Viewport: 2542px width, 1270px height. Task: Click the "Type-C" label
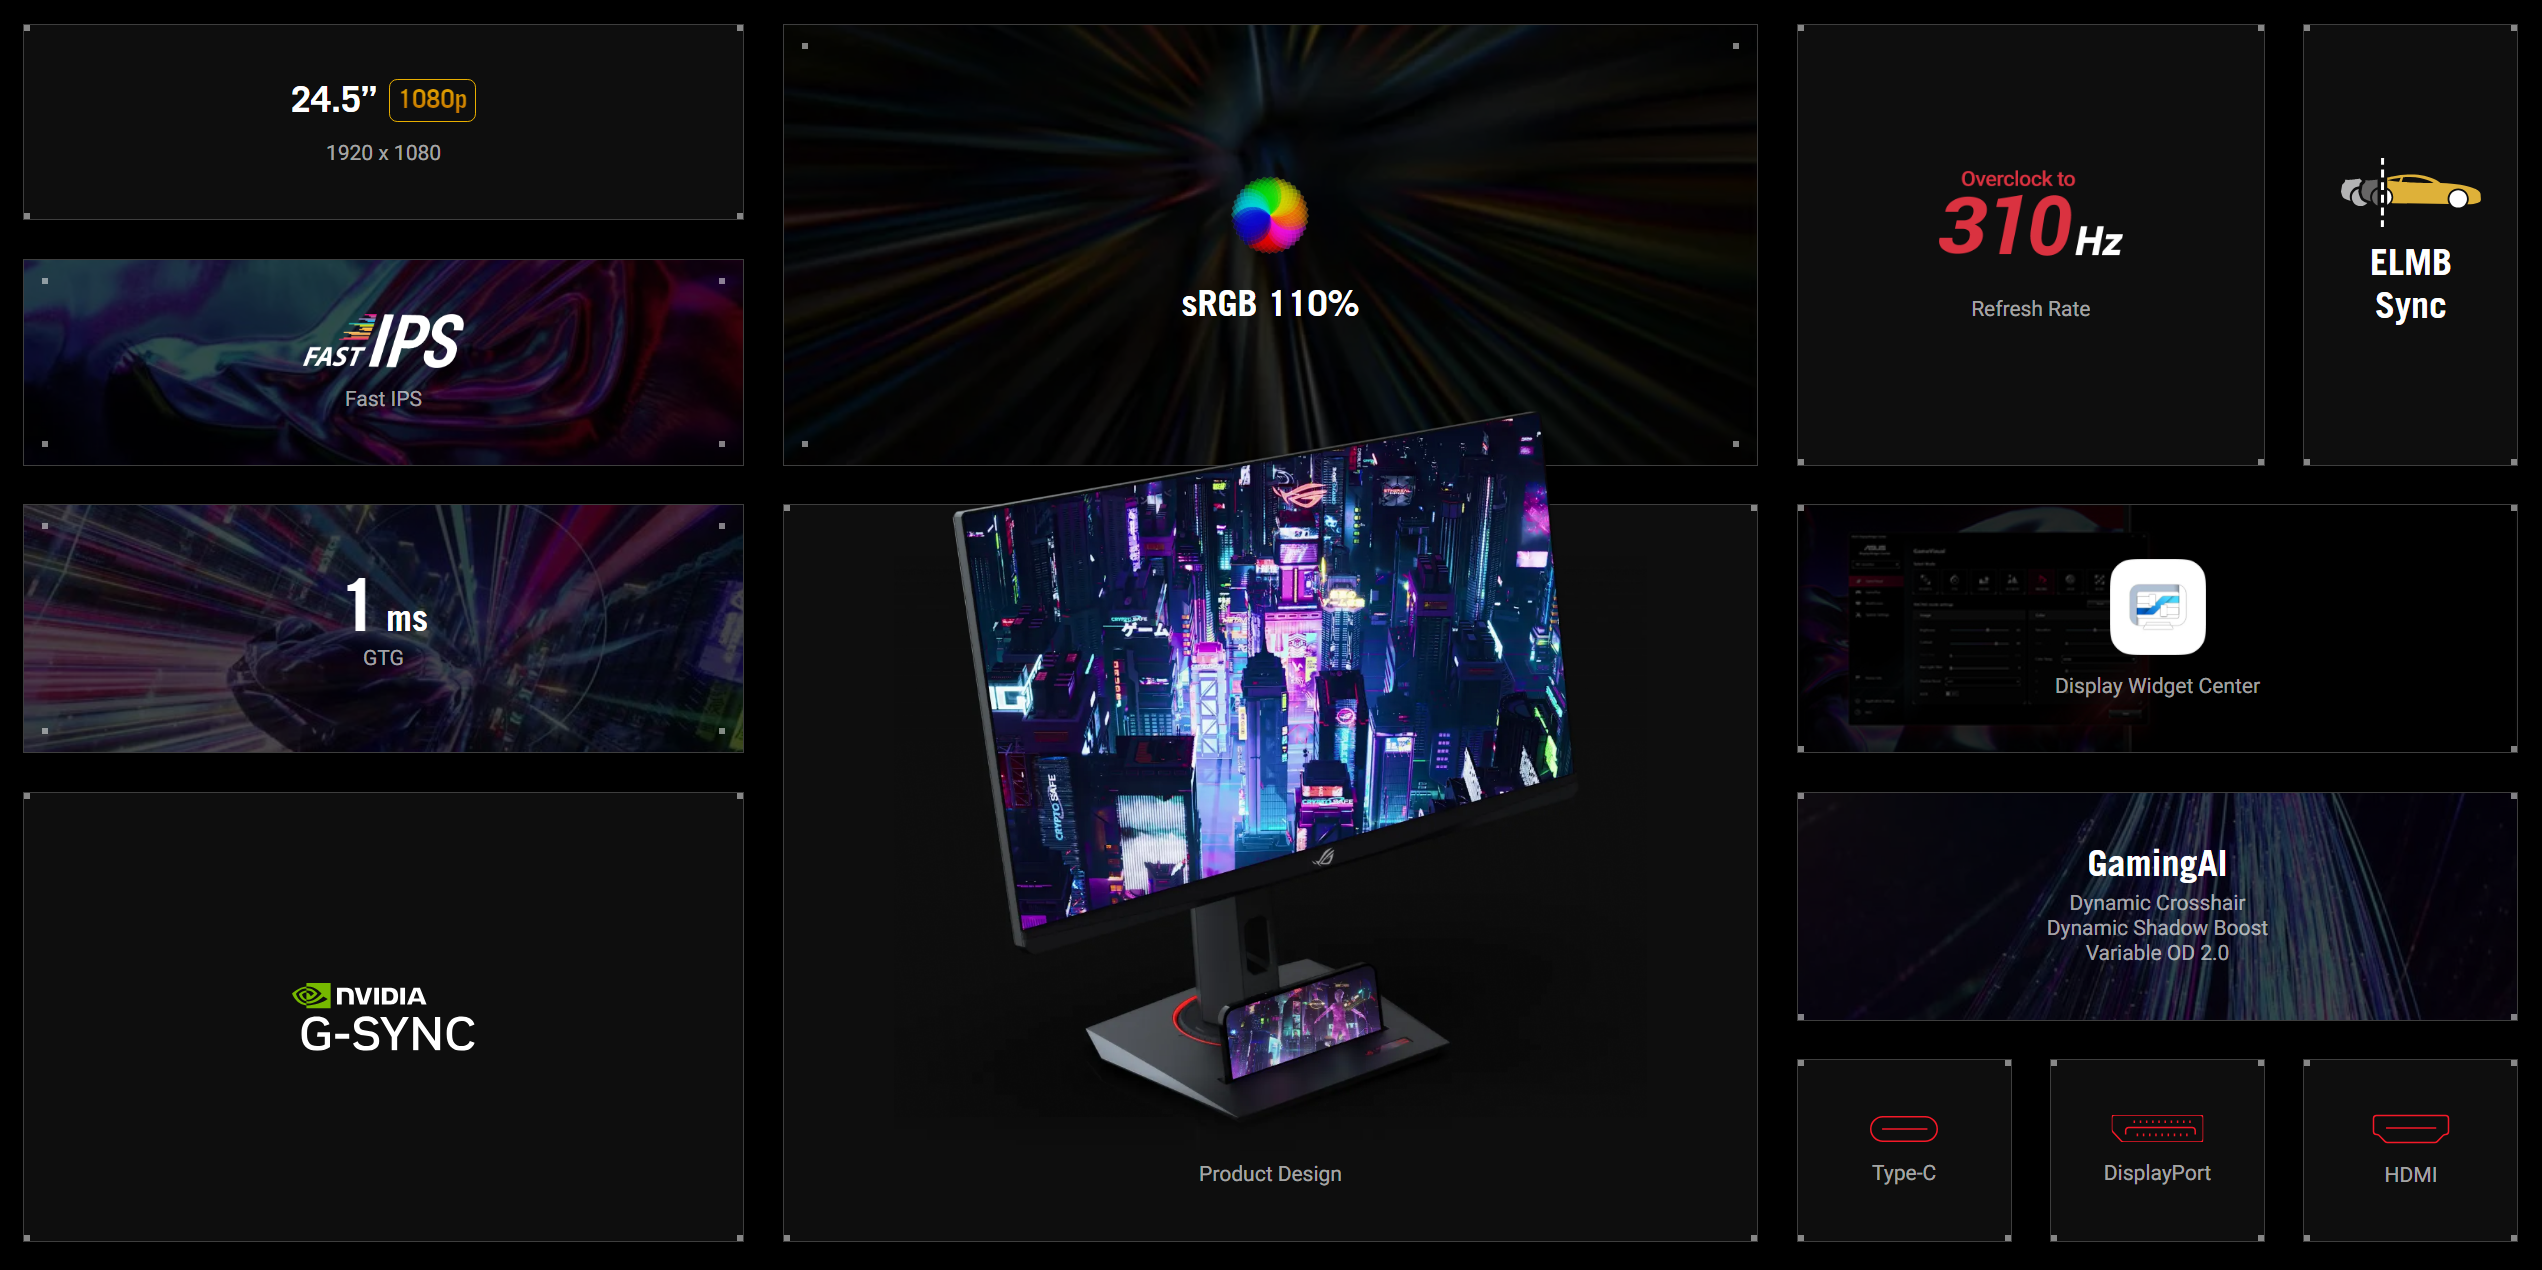(x=1903, y=1173)
